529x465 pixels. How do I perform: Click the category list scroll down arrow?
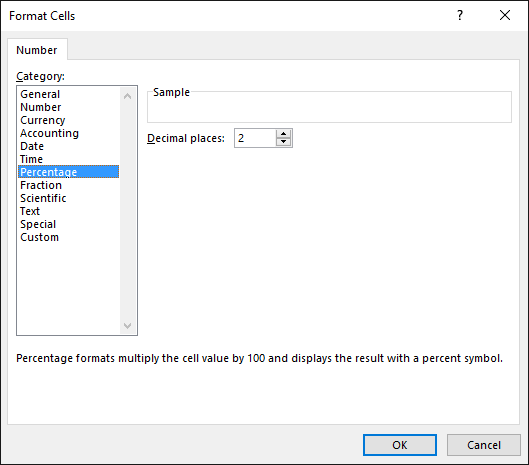tap(128, 326)
